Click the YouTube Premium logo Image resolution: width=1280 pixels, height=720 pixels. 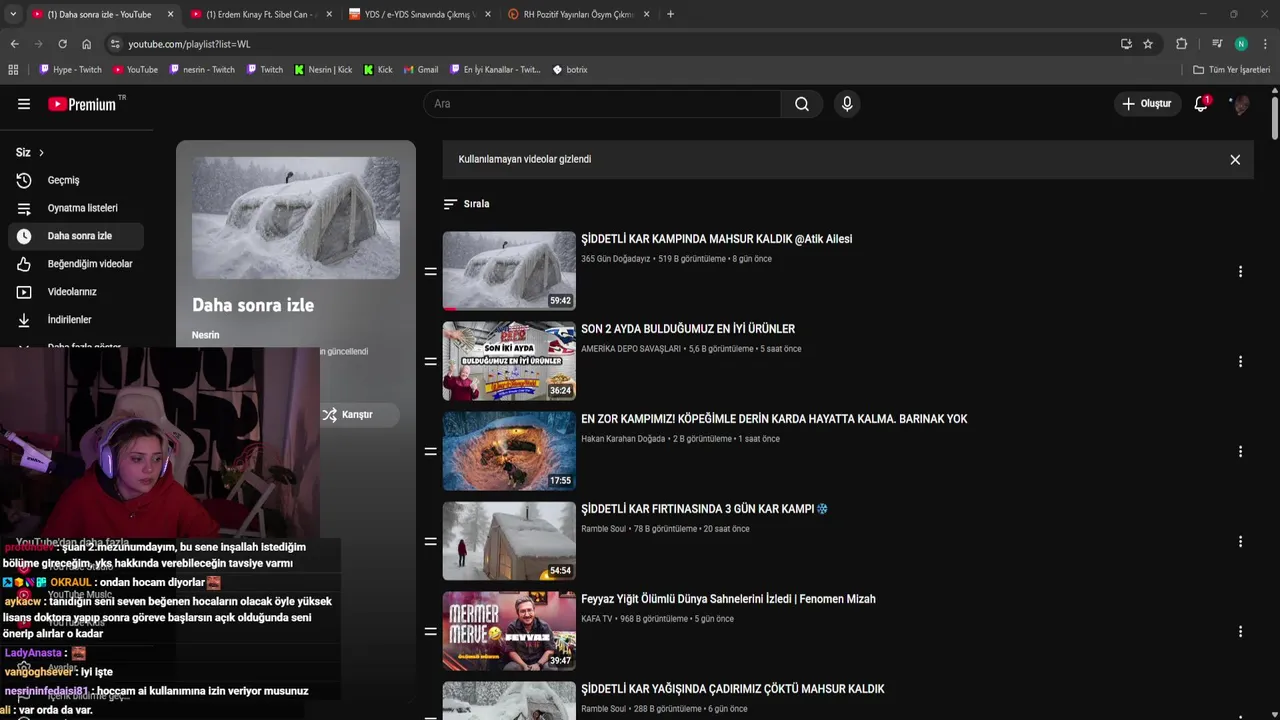[82, 104]
